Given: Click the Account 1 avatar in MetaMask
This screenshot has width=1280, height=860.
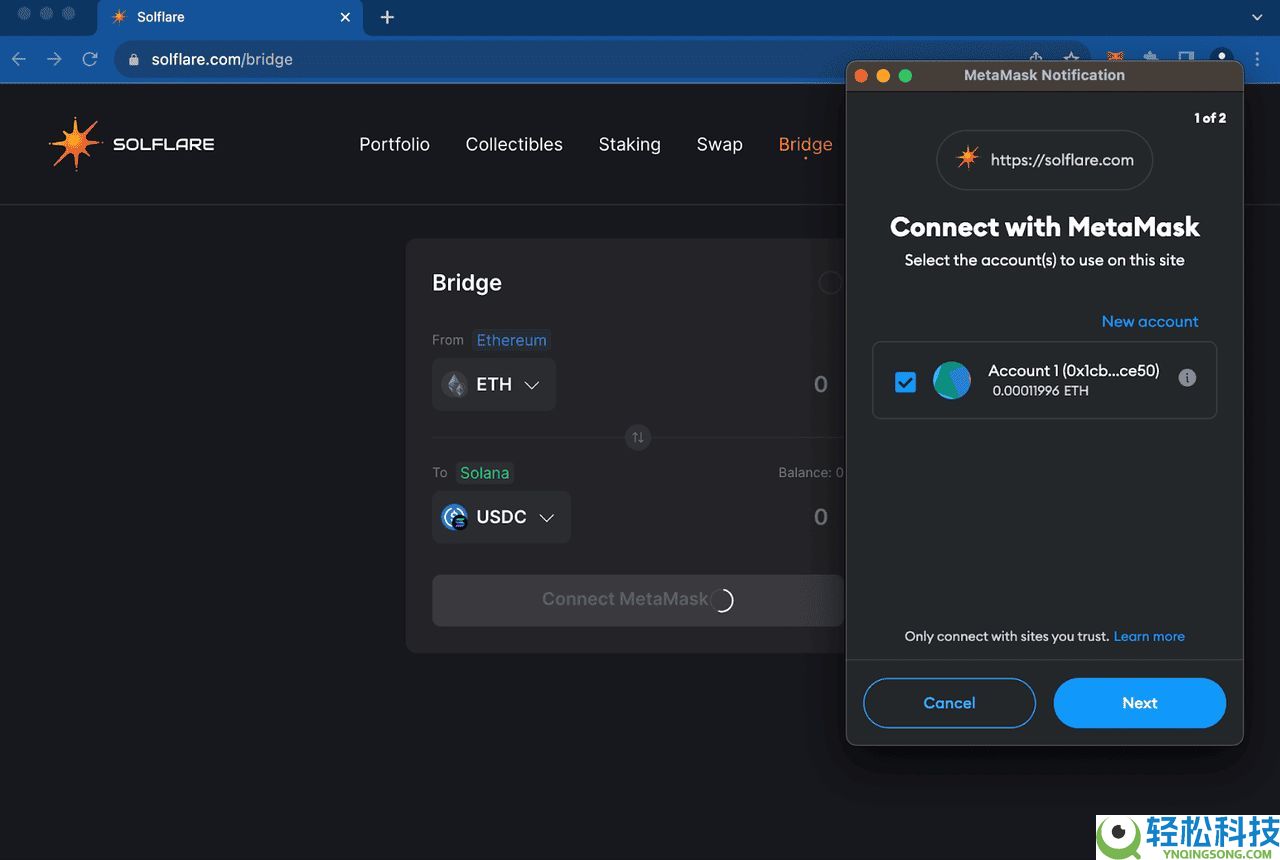Looking at the screenshot, I should 952,380.
